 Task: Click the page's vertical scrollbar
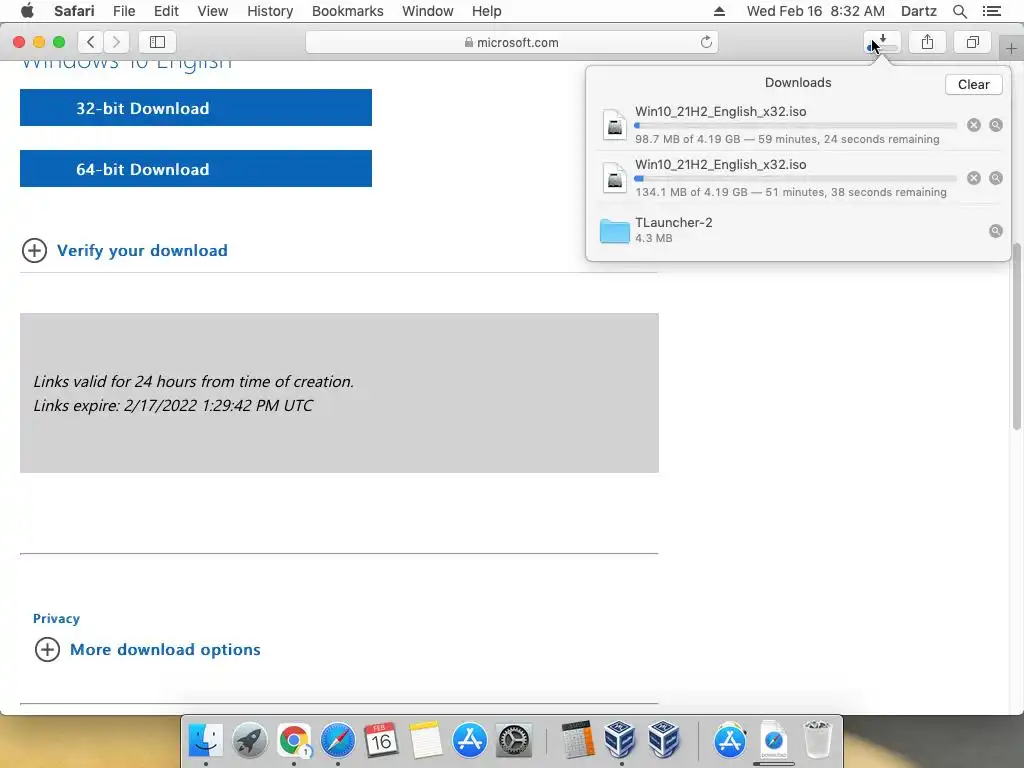coord(1017,336)
